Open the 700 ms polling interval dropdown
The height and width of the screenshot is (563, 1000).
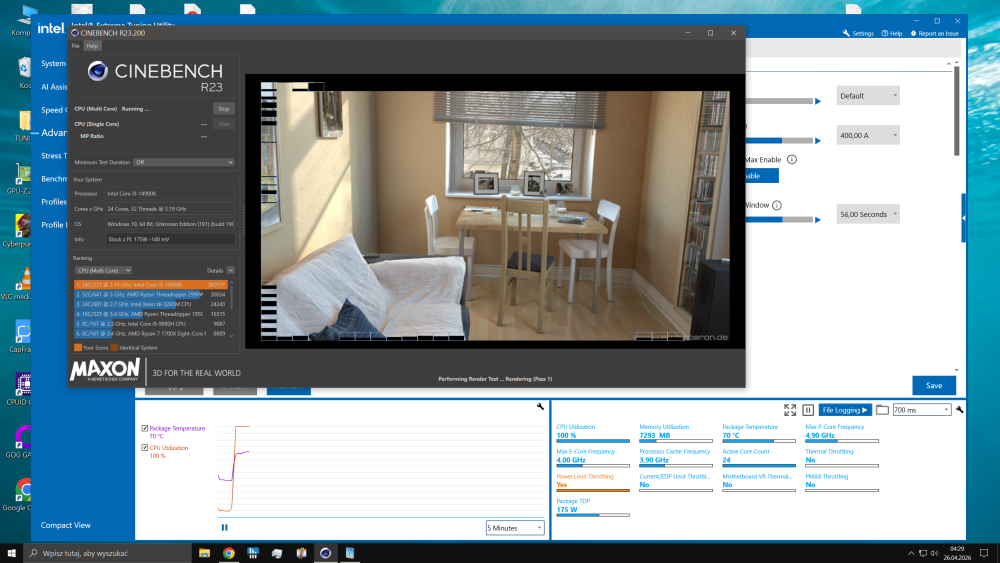click(x=922, y=410)
